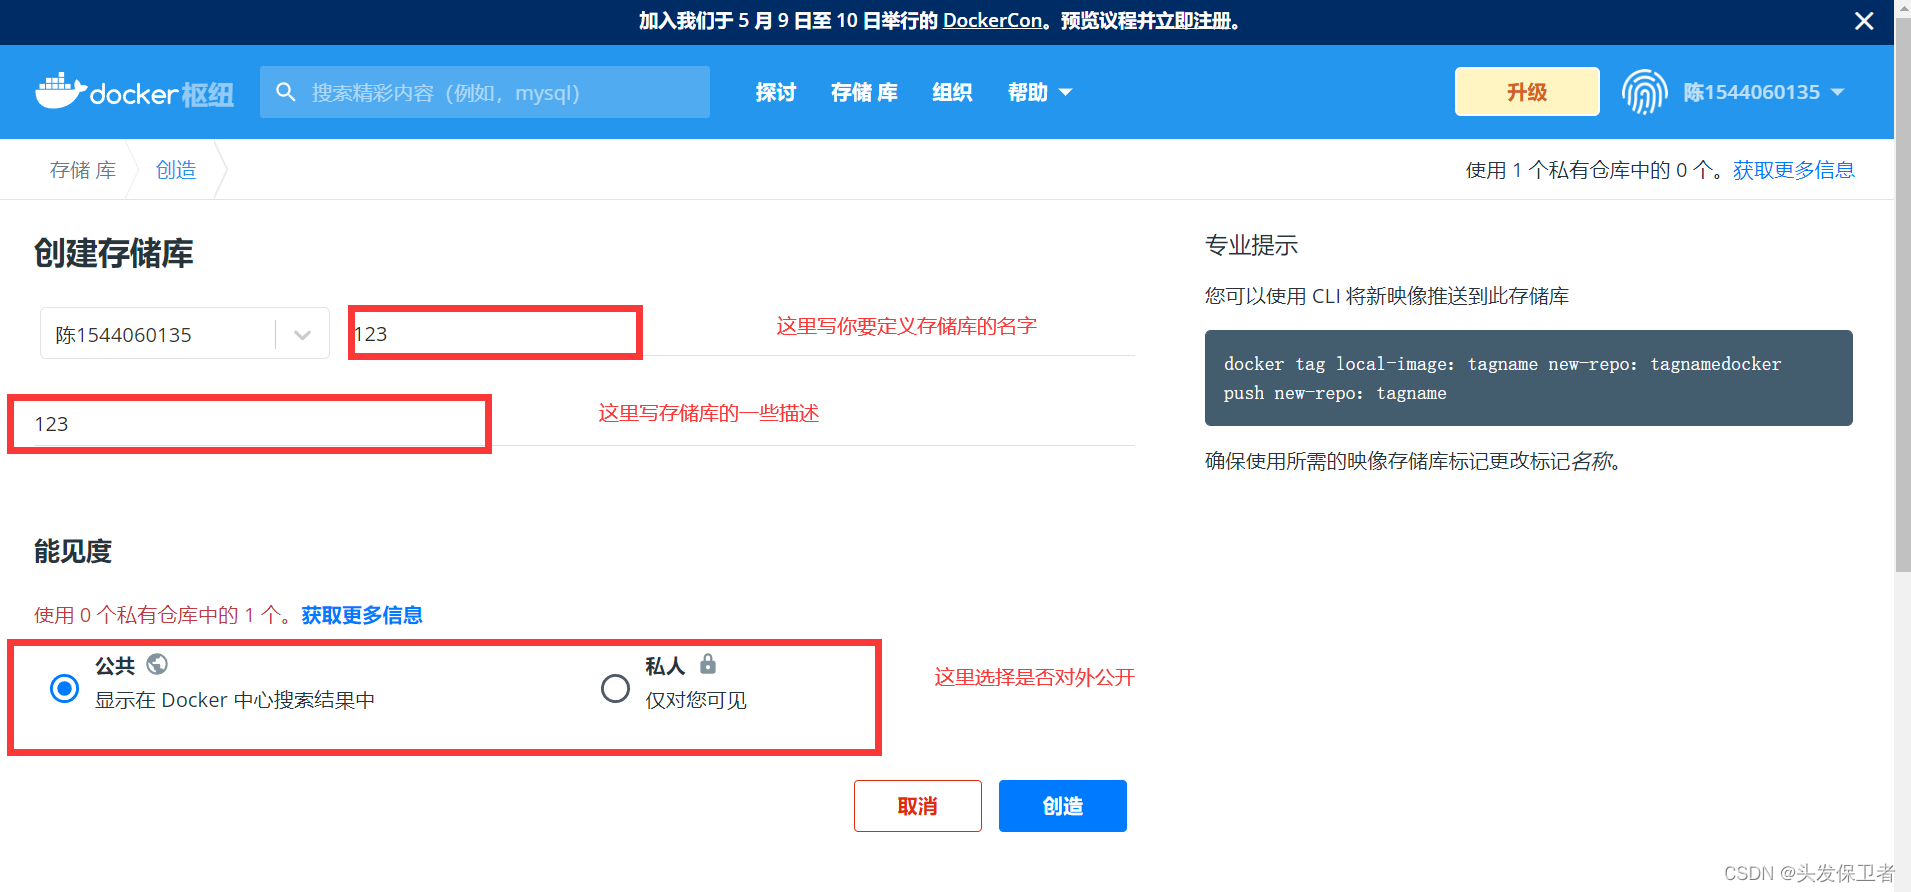Open the 存储库 nav item in header
1911x892 pixels.
click(x=864, y=92)
